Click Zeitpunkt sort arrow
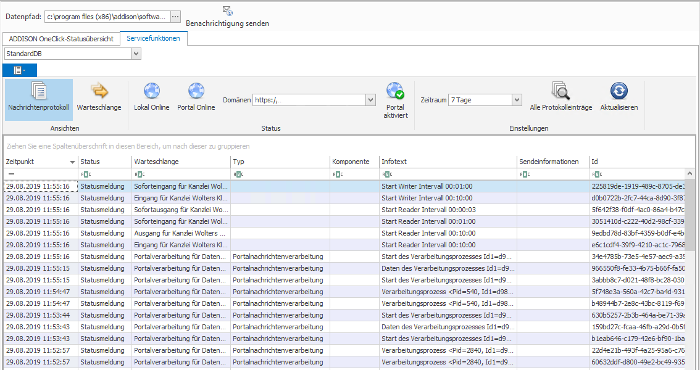The image size is (700, 370). [x=72, y=162]
